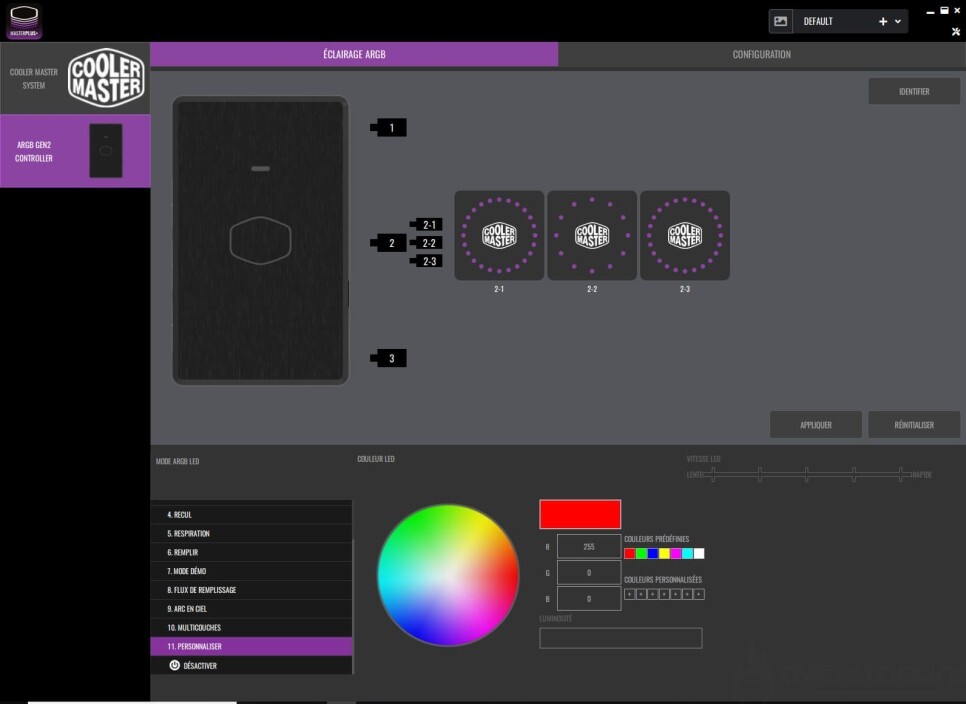
Task: Switch to the Configuration tab
Action: [761, 54]
